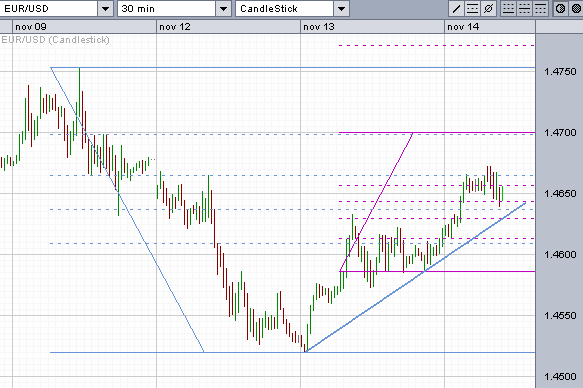Select the blue ascending trend line
The height and width of the screenshot is (388, 583).
415,277
